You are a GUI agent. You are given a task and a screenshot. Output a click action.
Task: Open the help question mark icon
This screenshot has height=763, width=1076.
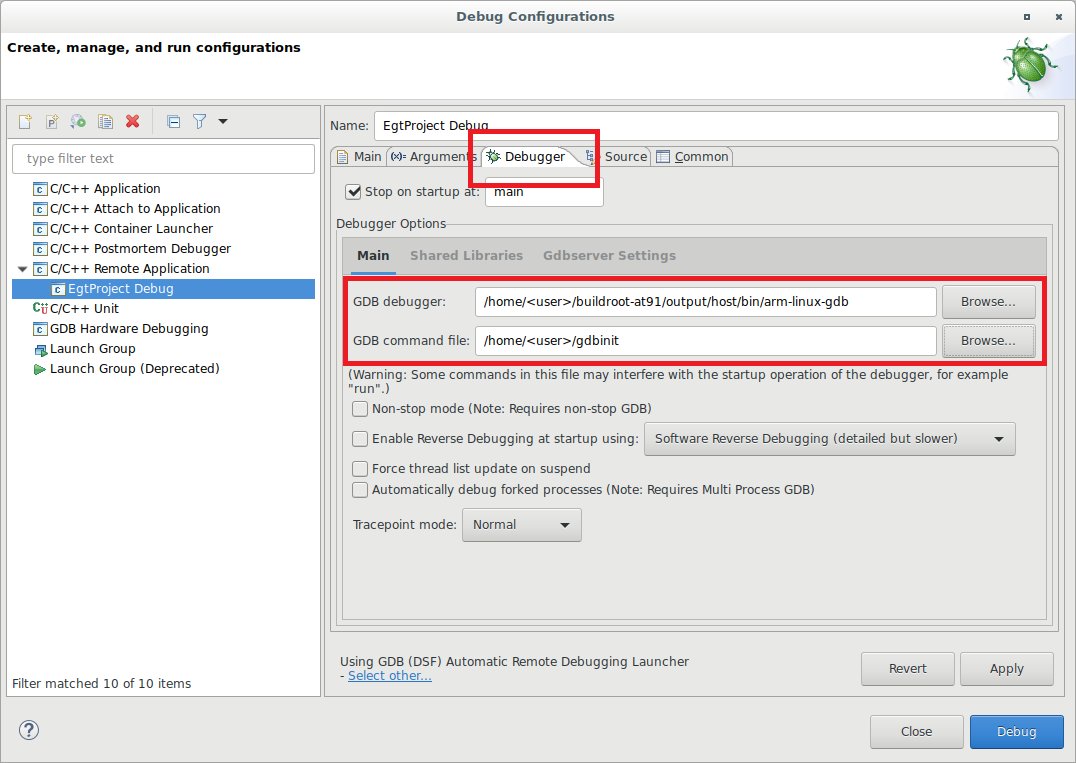(x=28, y=730)
